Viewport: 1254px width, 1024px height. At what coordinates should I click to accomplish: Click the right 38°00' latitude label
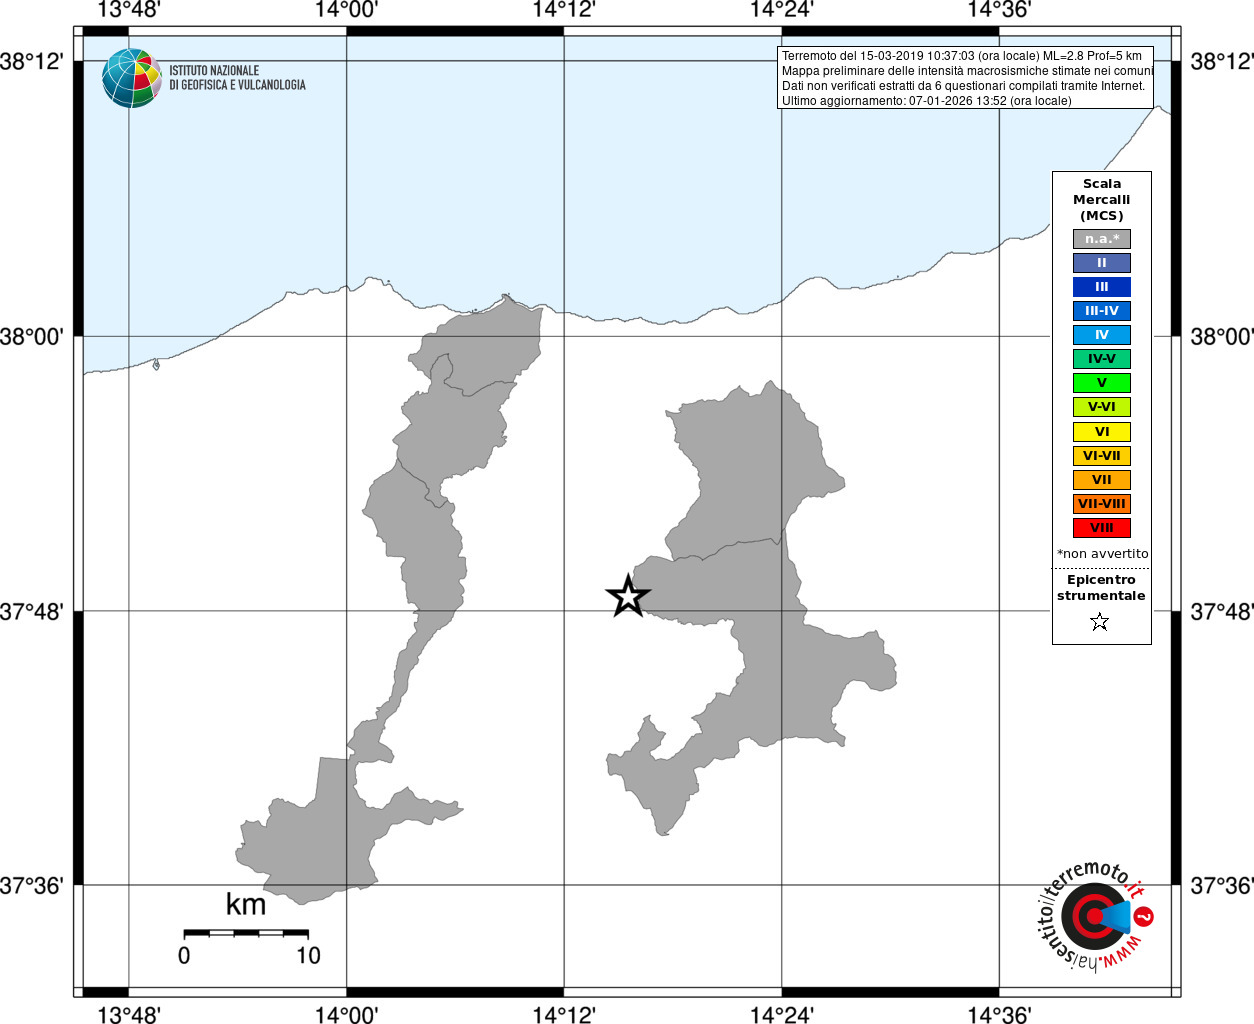tap(1221, 337)
